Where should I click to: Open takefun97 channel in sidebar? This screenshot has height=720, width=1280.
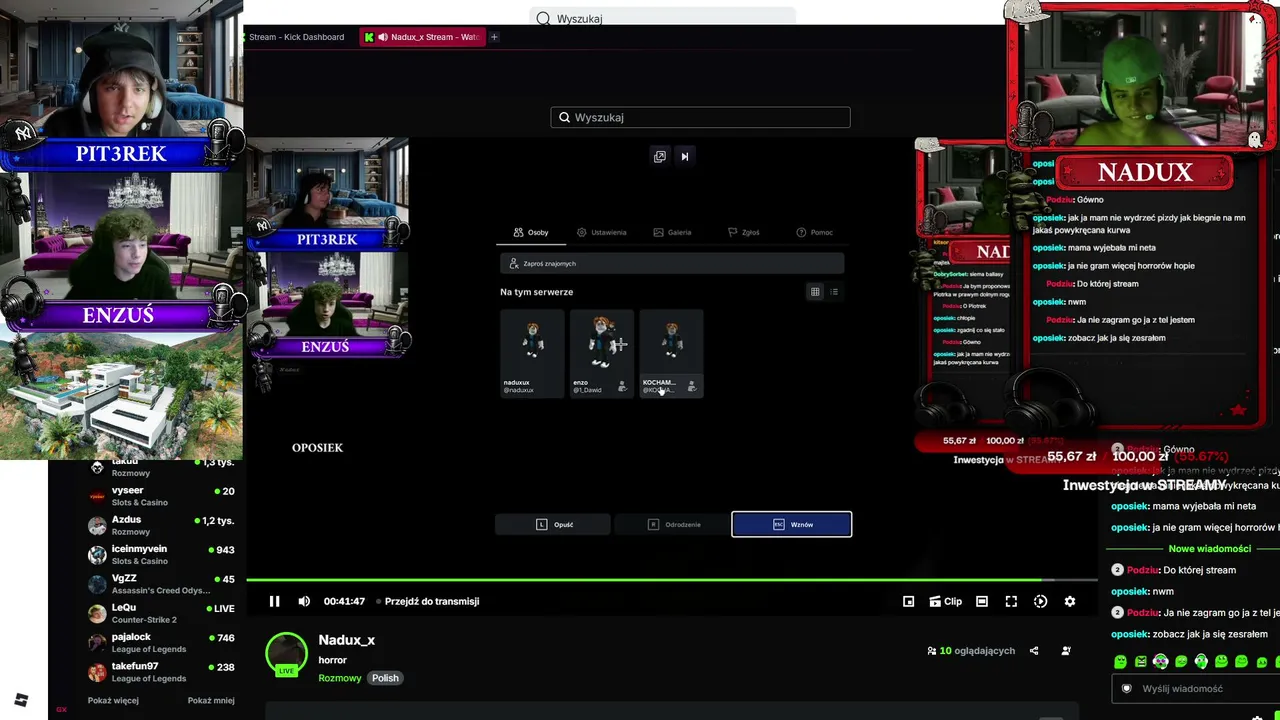[x=162, y=672]
